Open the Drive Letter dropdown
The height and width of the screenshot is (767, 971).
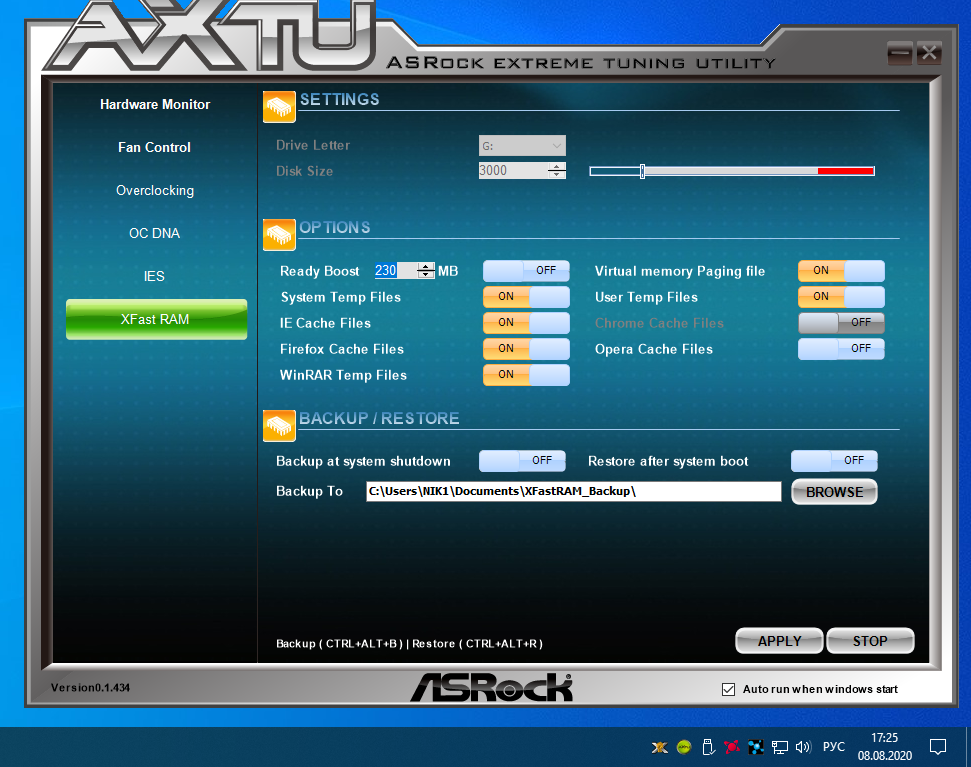click(x=522, y=145)
